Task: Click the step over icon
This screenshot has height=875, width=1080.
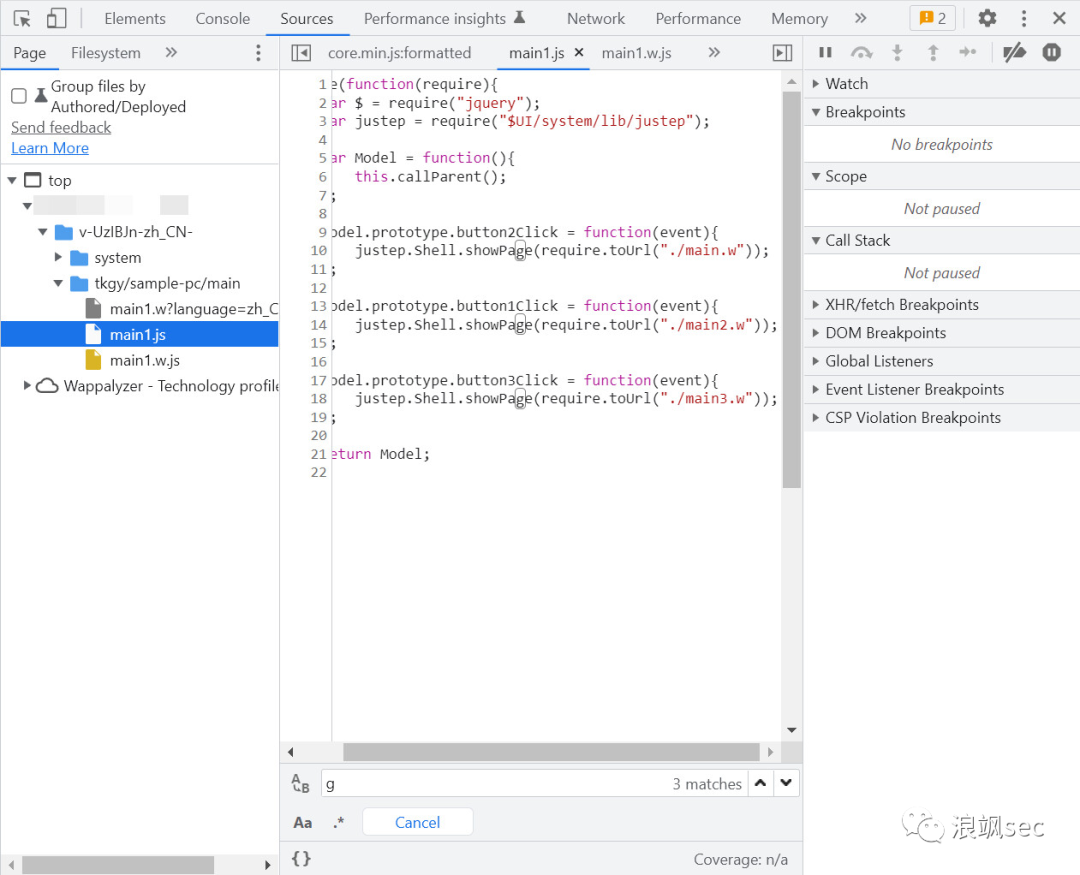Action: click(862, 52)
